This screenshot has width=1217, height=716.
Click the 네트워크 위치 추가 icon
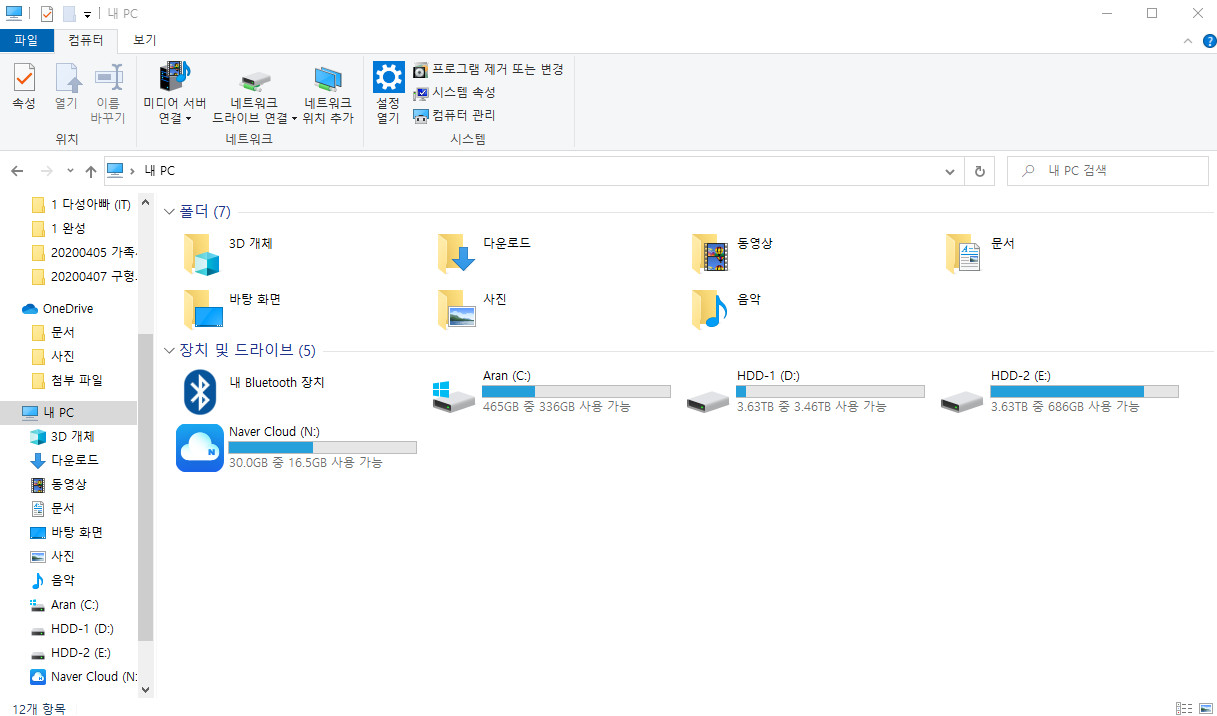tap(328, 80)
